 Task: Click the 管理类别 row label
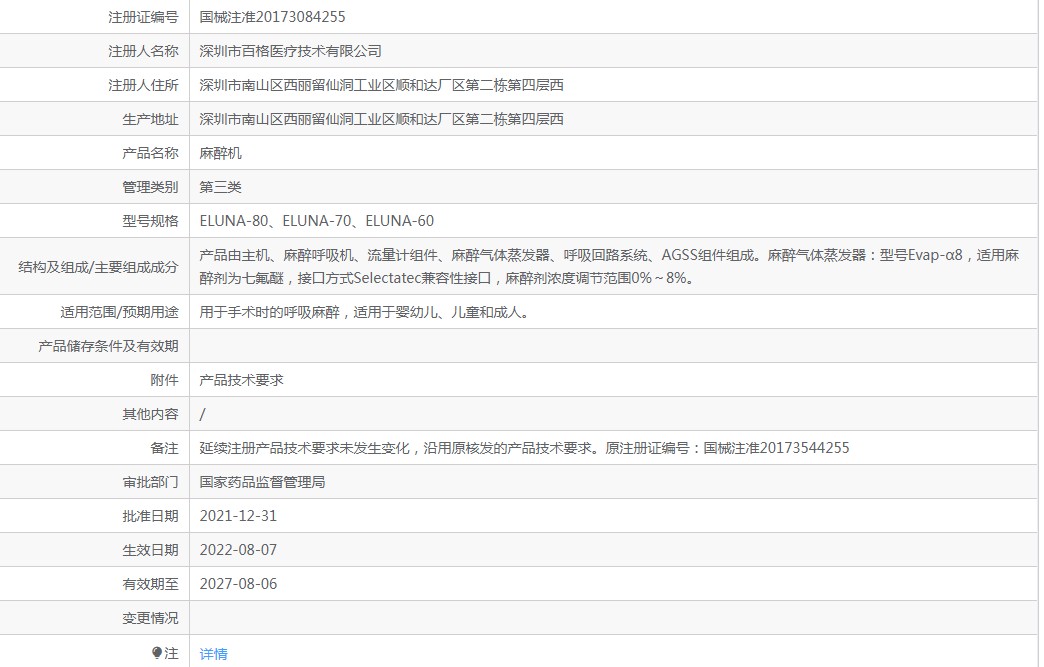point(150,187)
